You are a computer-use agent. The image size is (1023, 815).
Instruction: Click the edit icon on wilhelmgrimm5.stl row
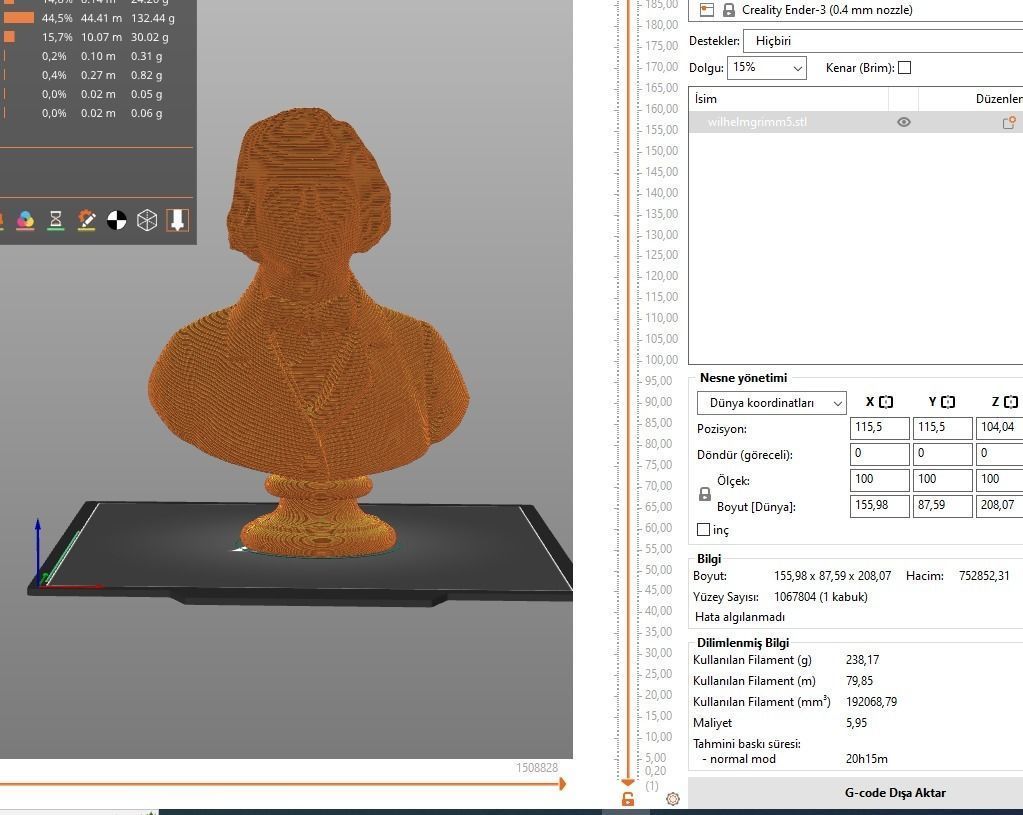[1009, 122]
